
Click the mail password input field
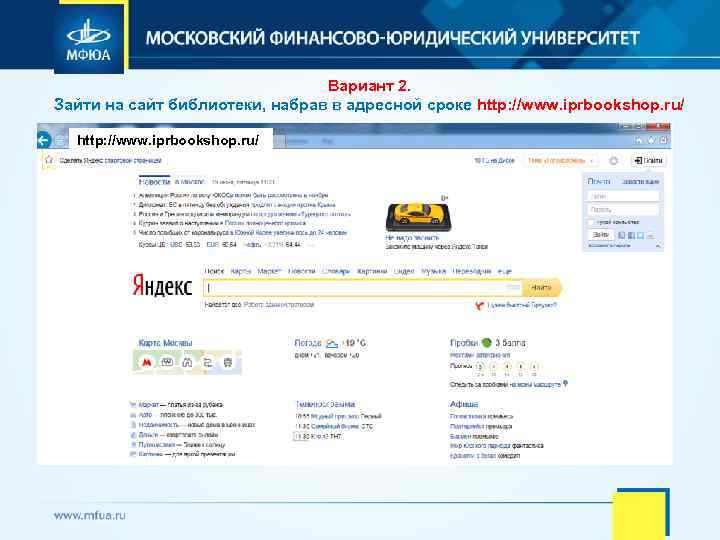pyautogui.click(x=623, y=209)
